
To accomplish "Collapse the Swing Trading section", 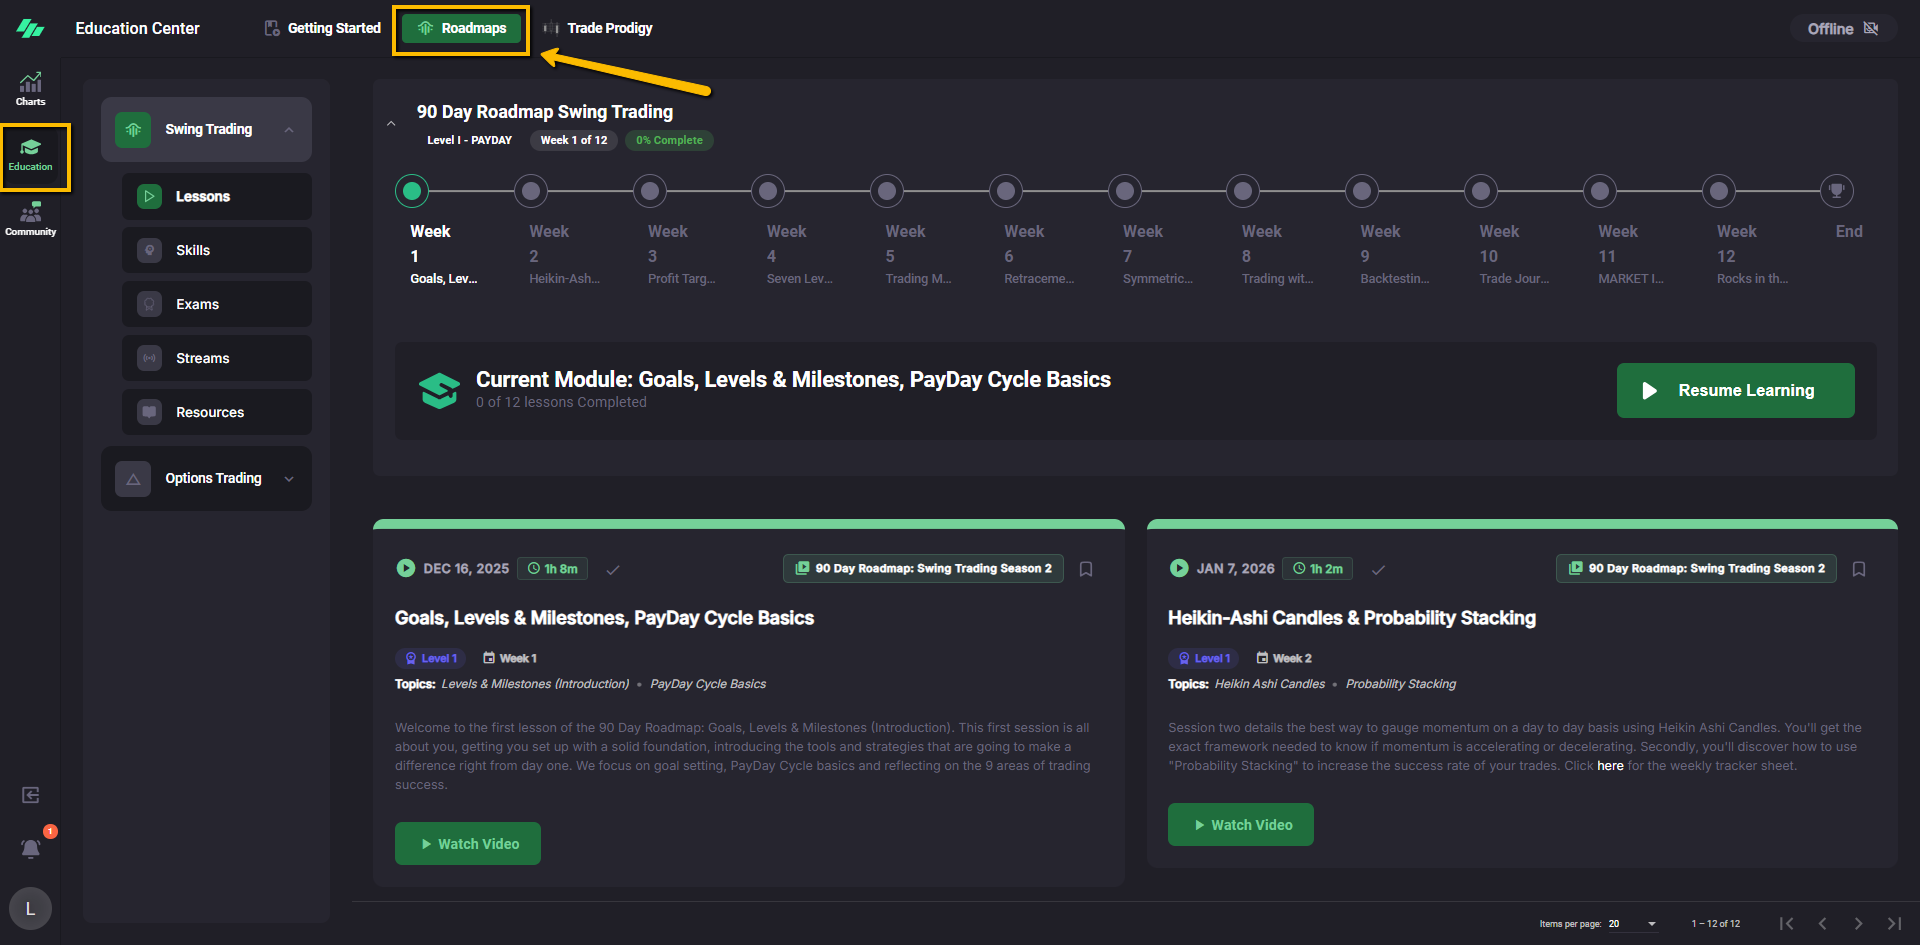I will (289, 130).
